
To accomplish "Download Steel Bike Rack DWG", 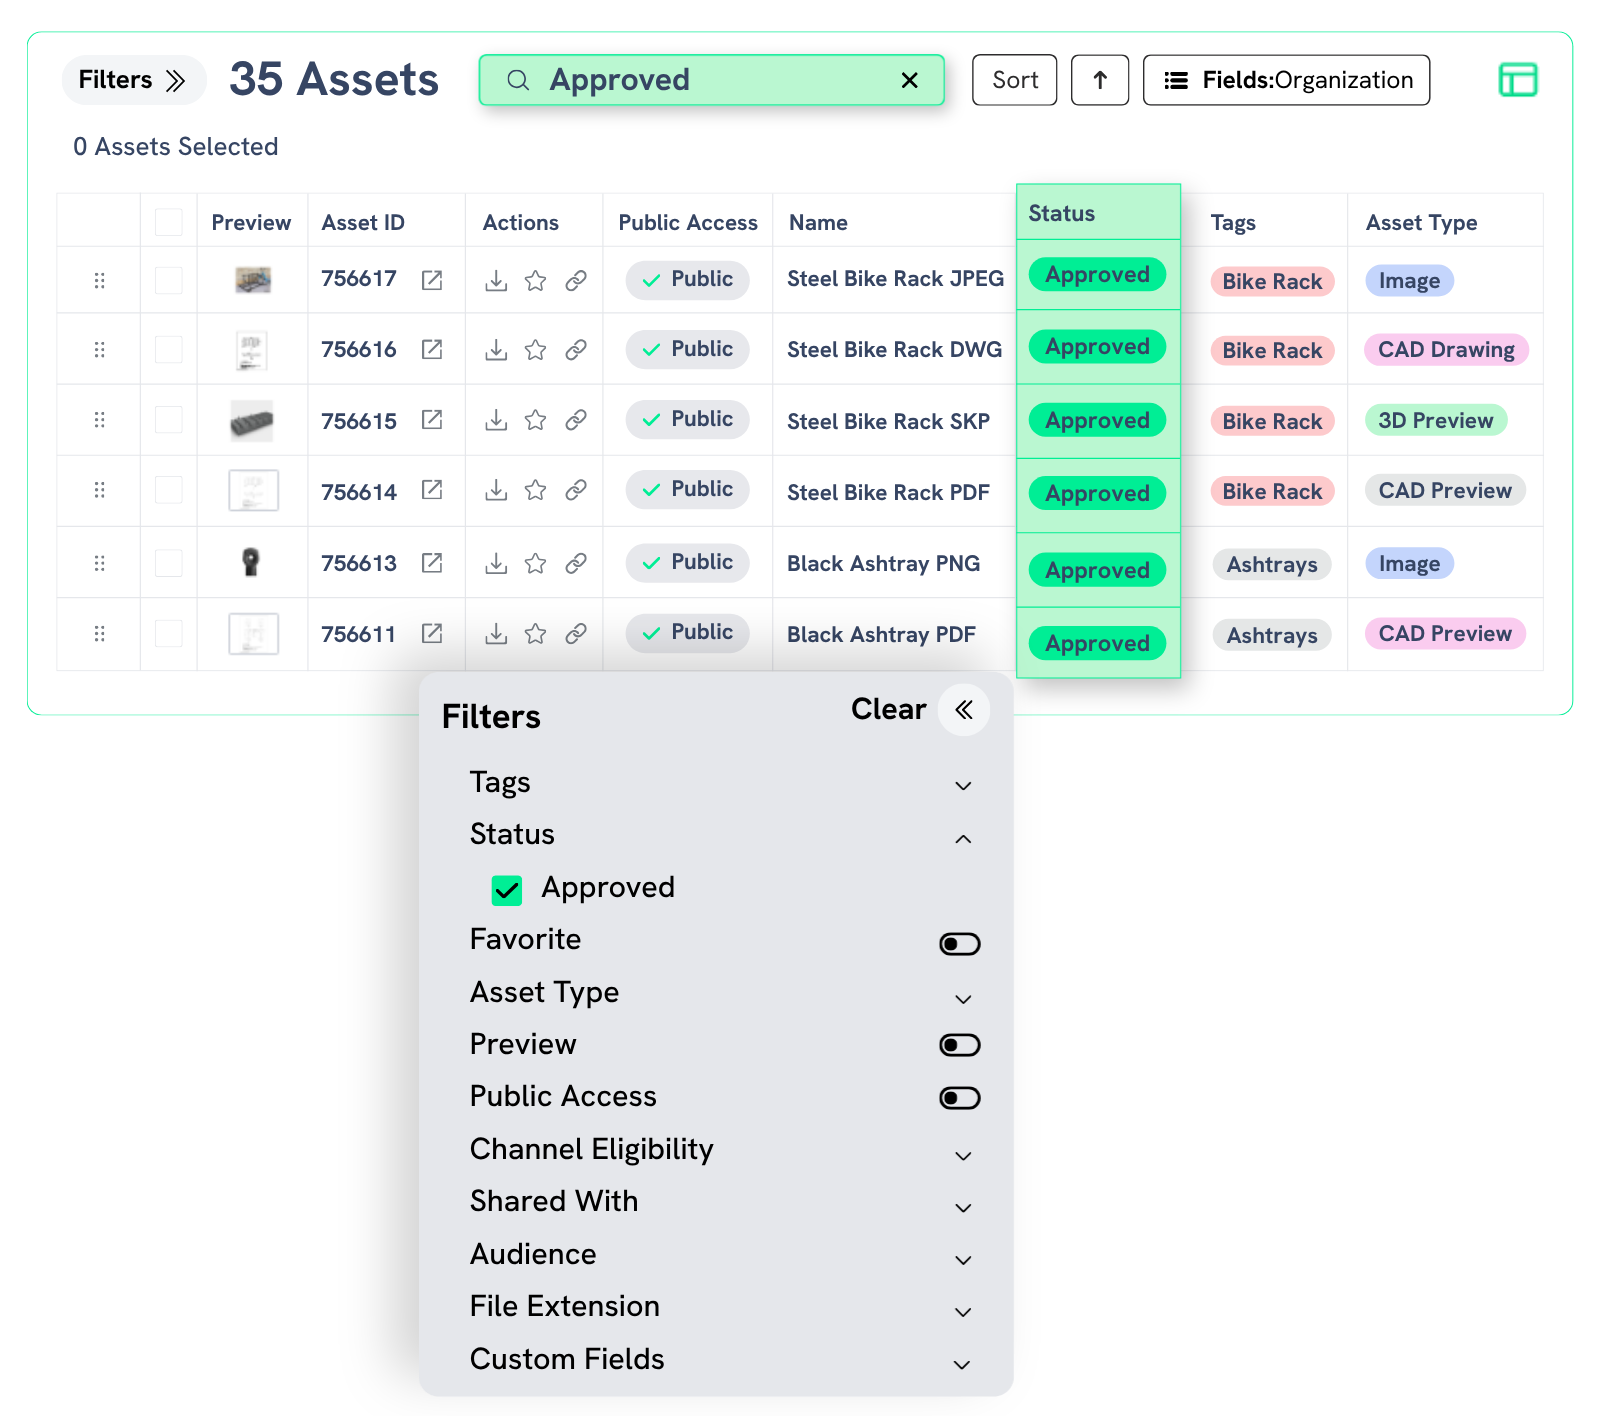I will 496,350.
